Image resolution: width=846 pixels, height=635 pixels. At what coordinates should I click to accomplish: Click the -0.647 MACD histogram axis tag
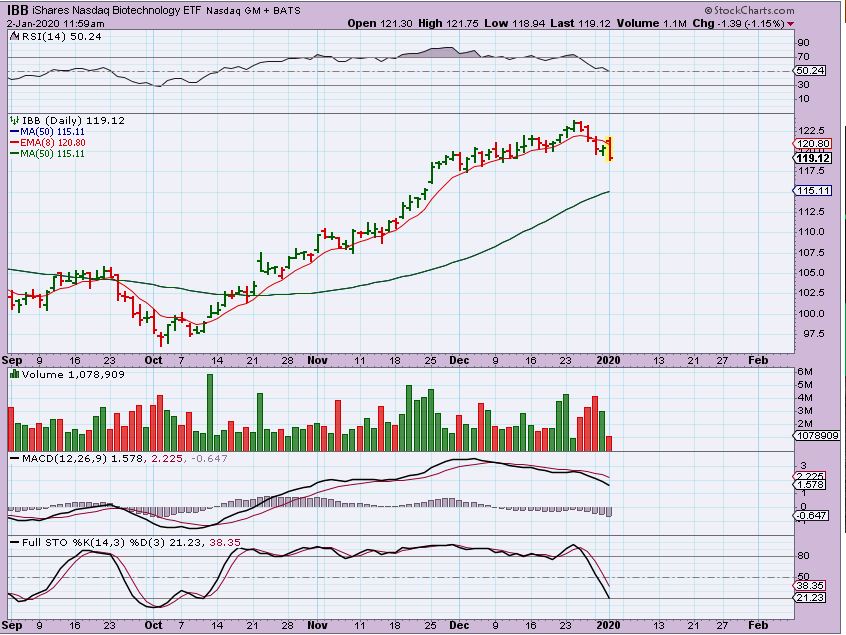811,515
